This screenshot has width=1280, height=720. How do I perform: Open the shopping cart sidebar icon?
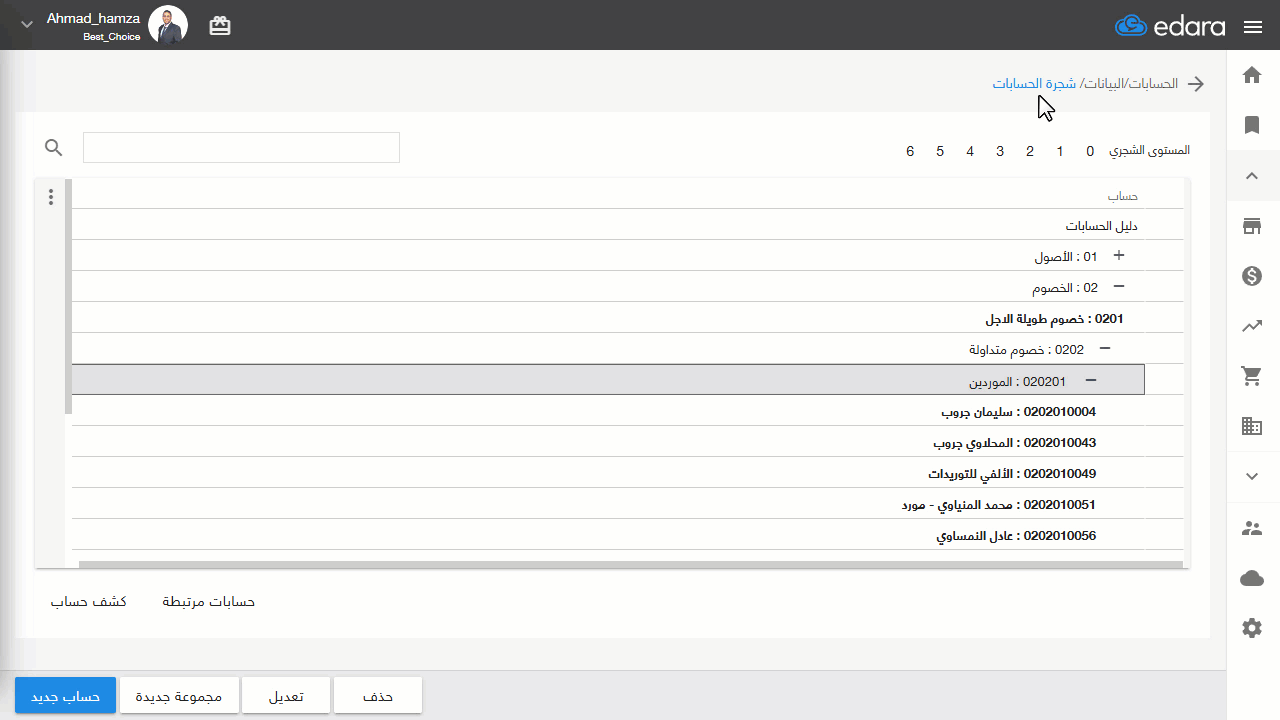click(1252, 376)
